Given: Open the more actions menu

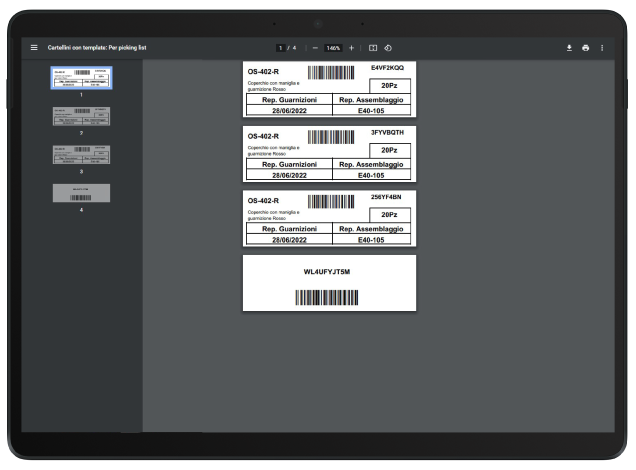Looking at the screenshot, I should (x=602, y=48).
